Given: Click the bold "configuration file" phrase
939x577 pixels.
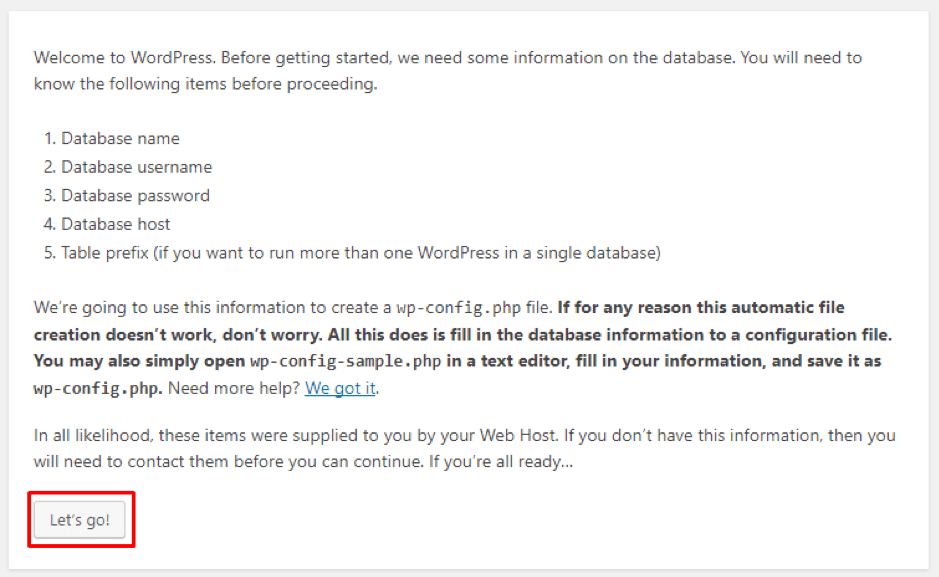Looking at the screenshot, I should 832,332.
